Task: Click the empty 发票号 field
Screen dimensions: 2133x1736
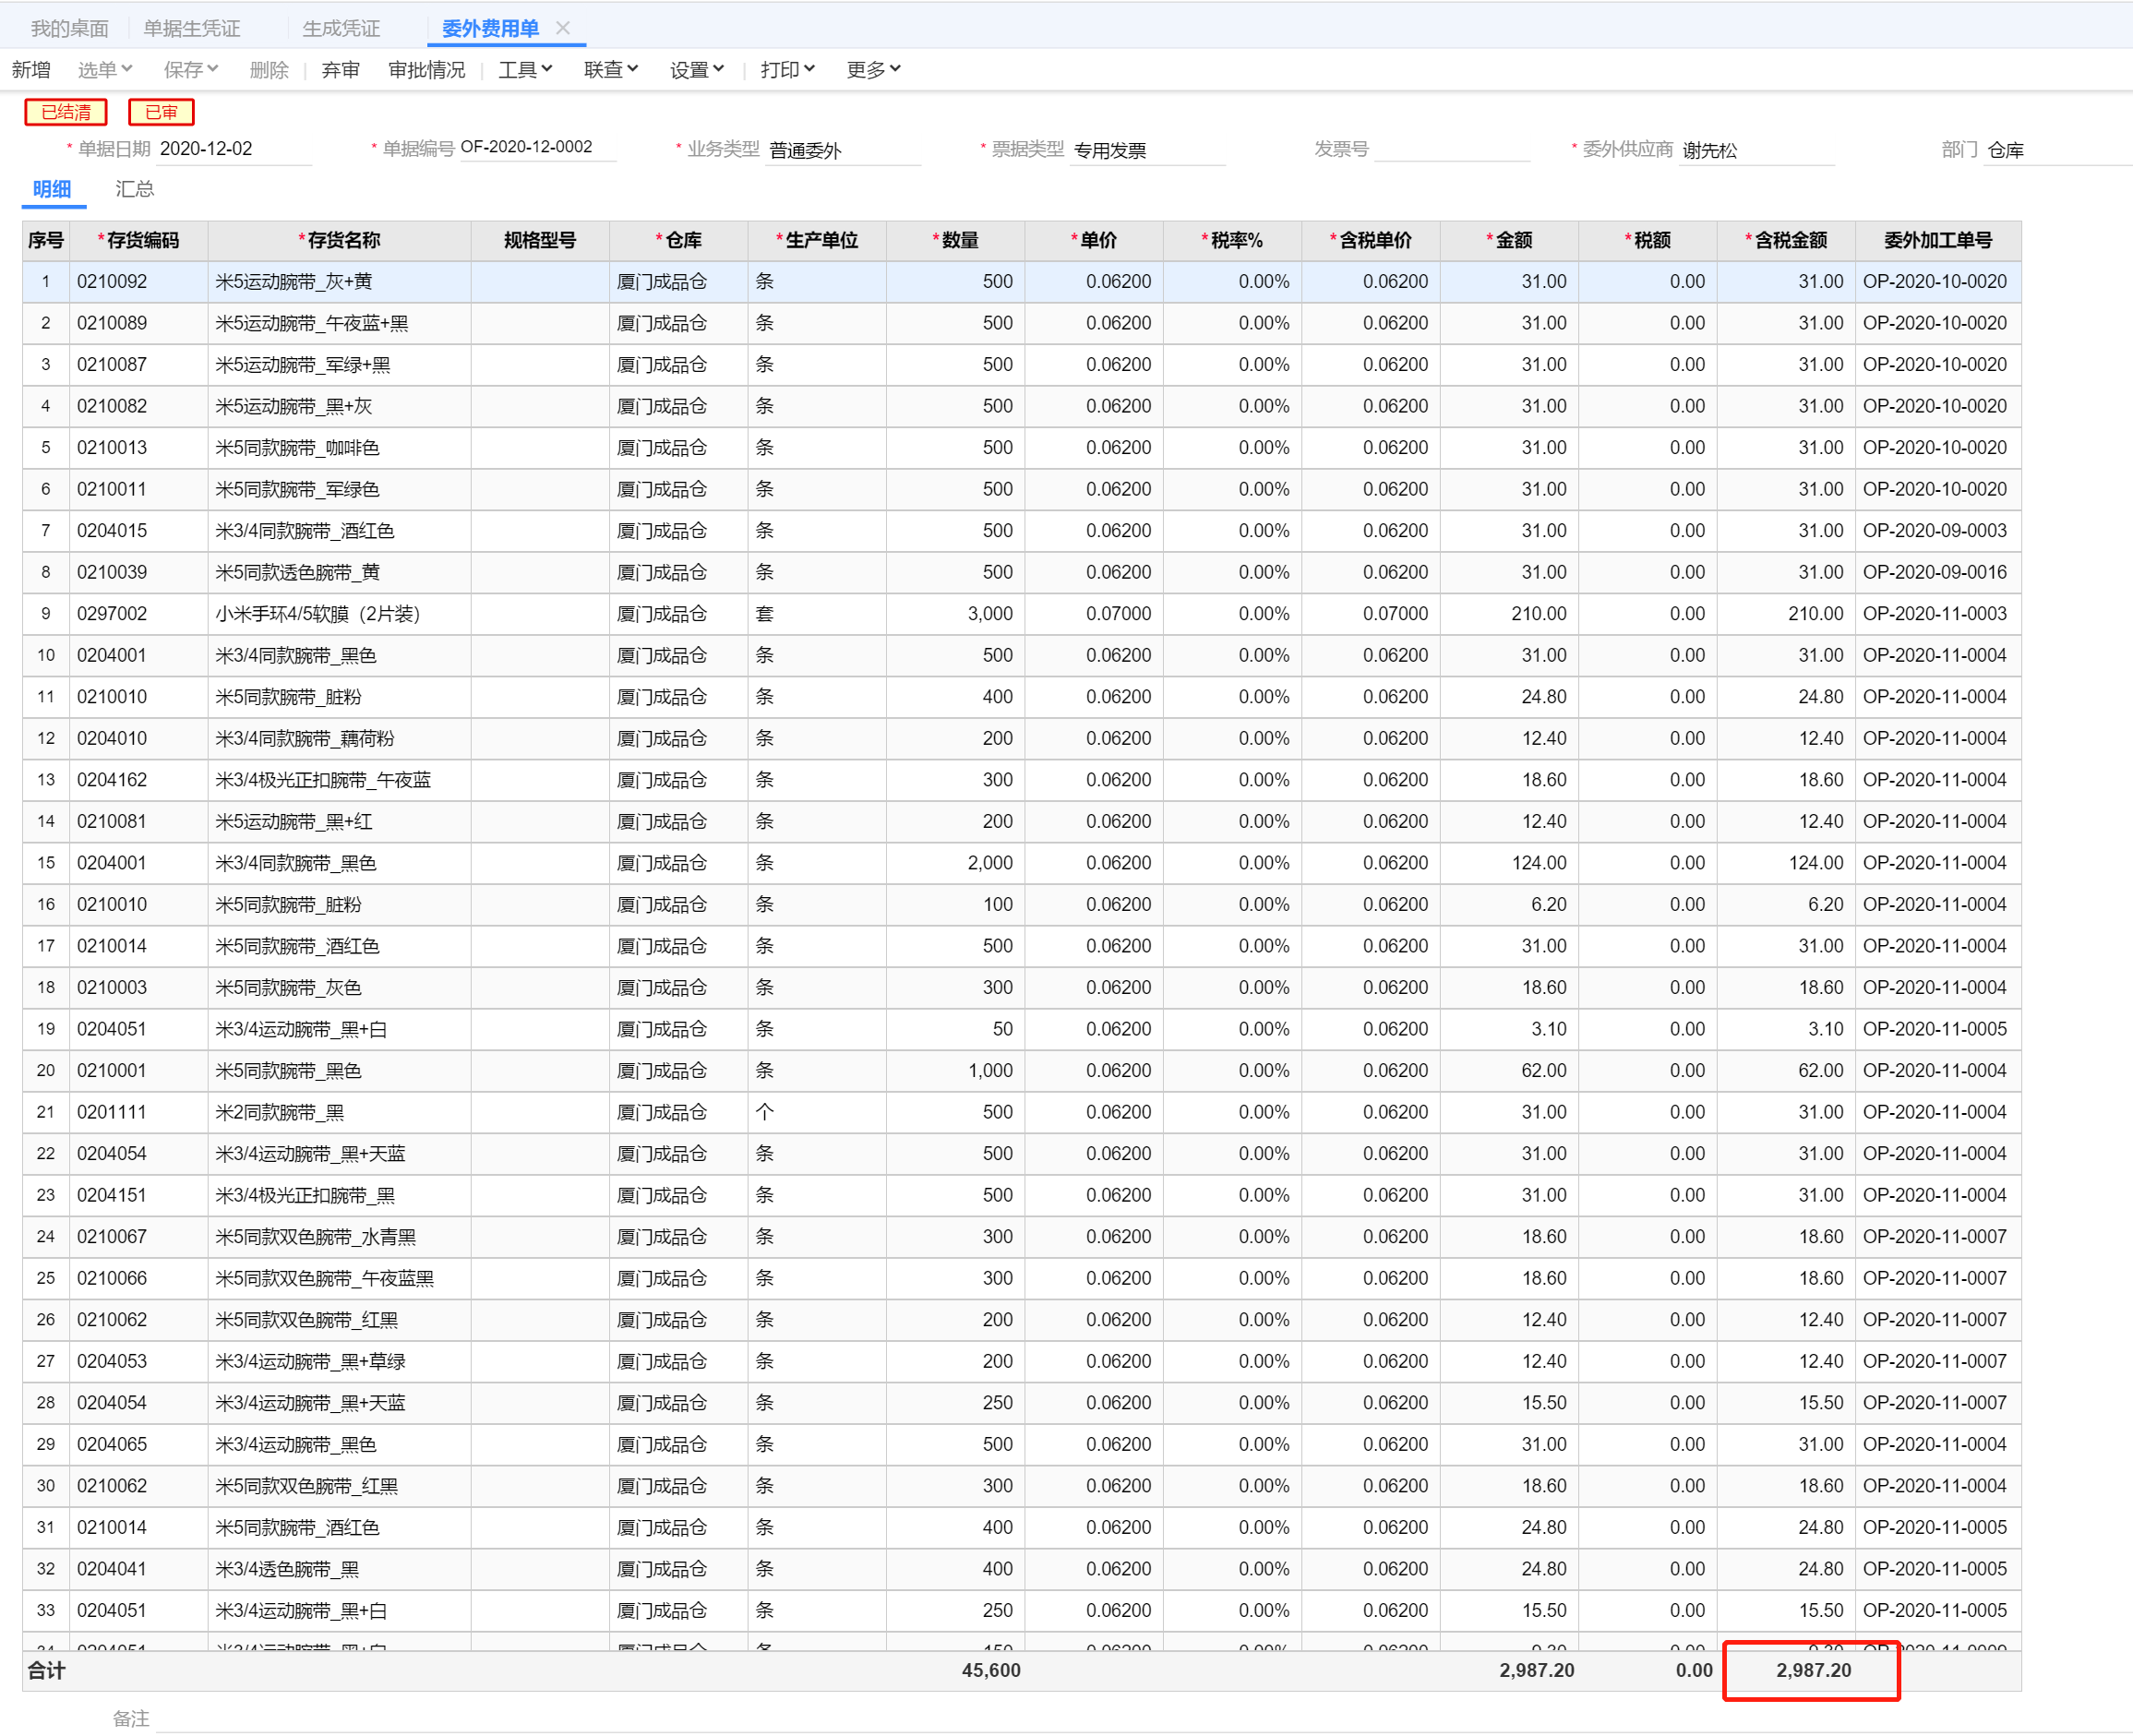Action: point(1452,149)
